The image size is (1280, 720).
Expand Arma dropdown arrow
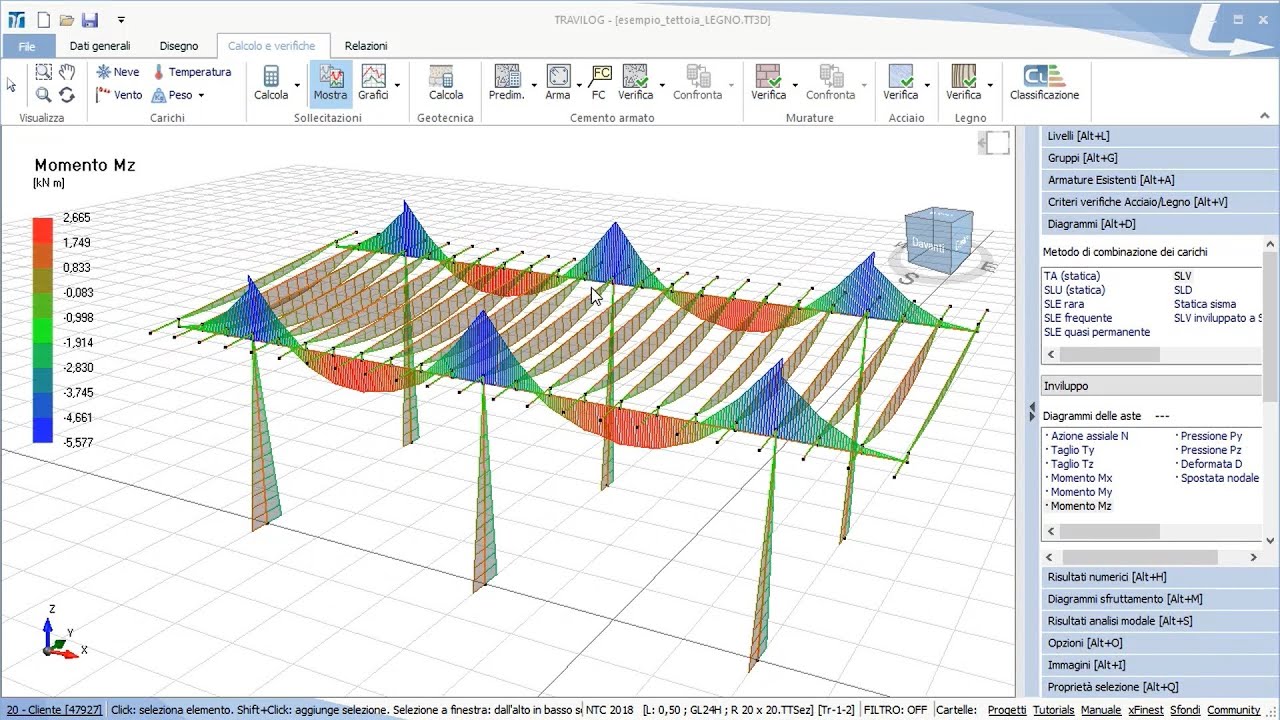[579, 86]
